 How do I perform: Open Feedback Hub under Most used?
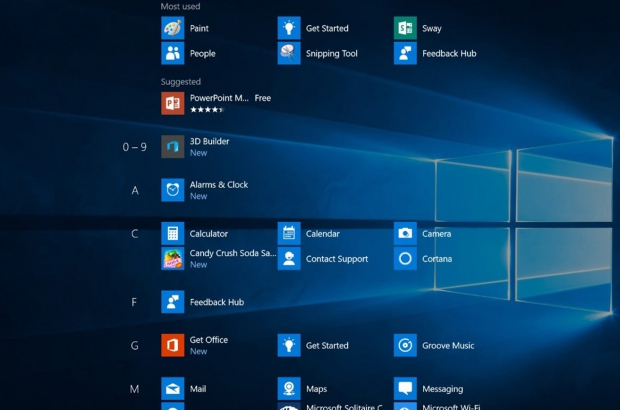(405, 53)
